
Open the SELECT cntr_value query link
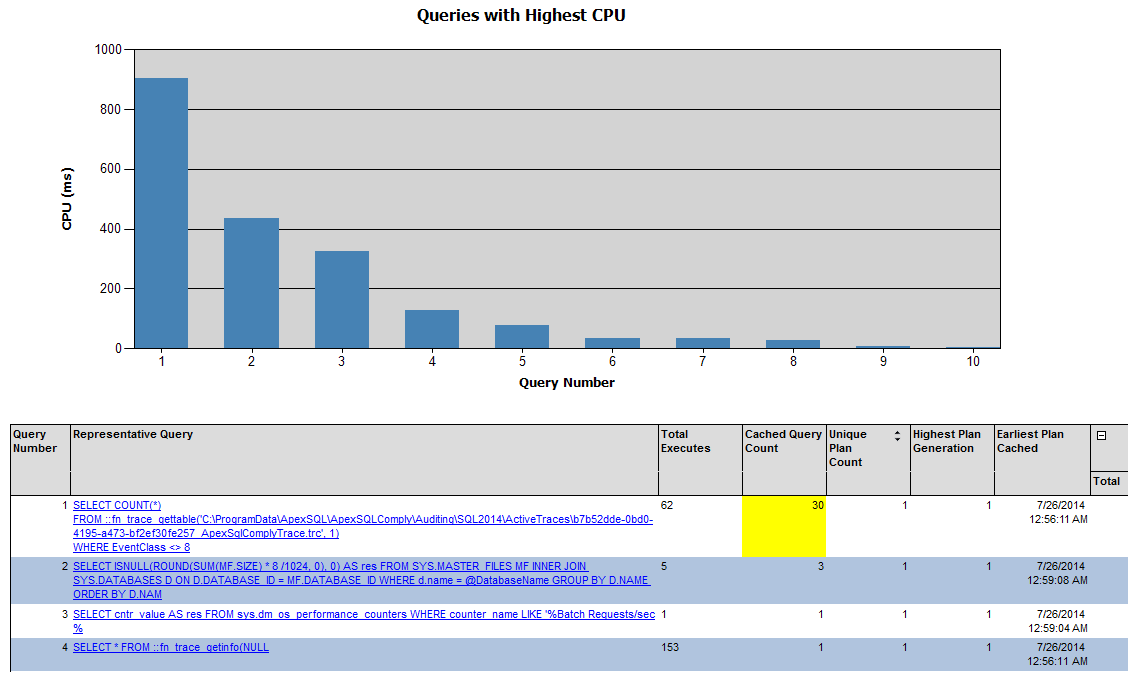coord(364,614)
